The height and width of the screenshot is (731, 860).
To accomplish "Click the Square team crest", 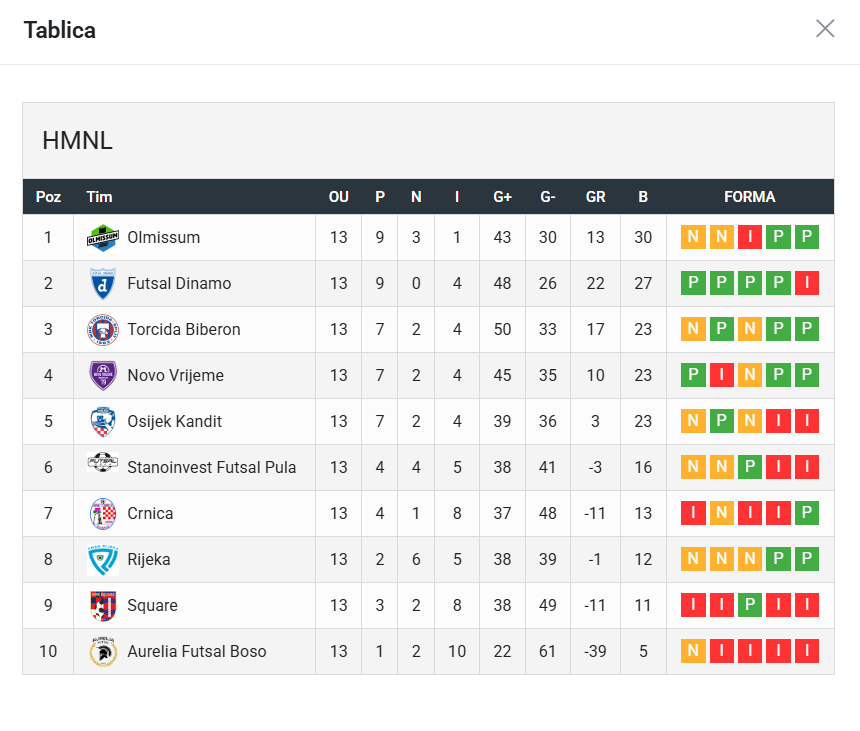I will tap(103, 606).
